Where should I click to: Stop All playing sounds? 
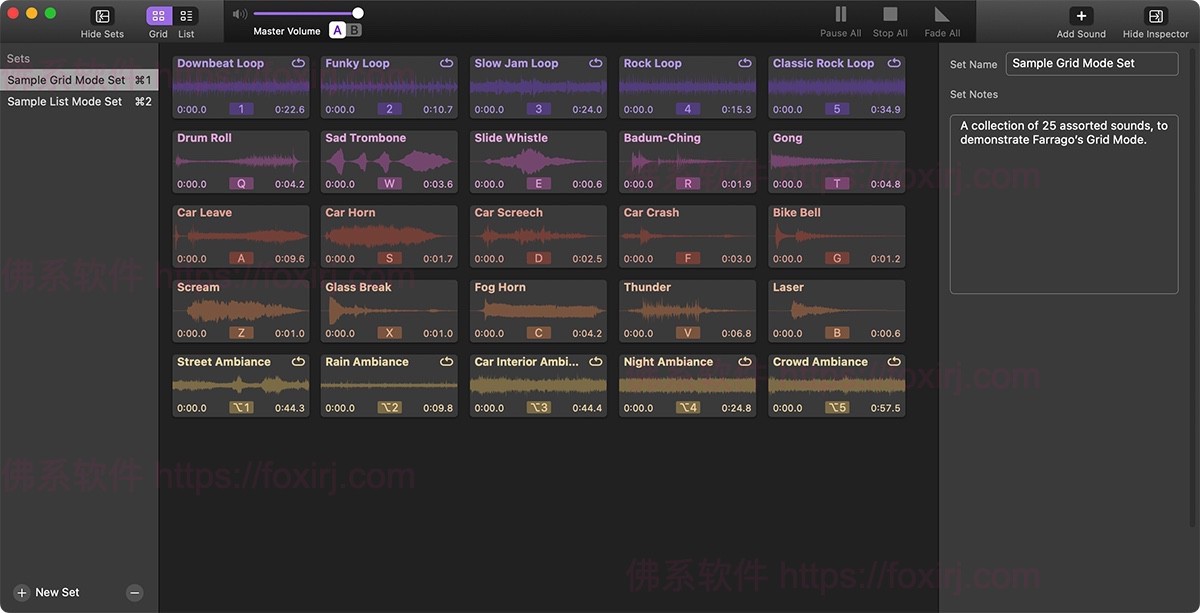click(889, 16)
